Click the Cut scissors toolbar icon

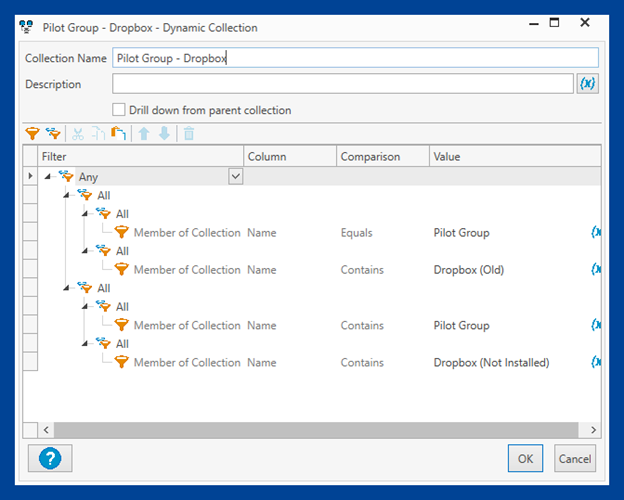coord(78,134)
